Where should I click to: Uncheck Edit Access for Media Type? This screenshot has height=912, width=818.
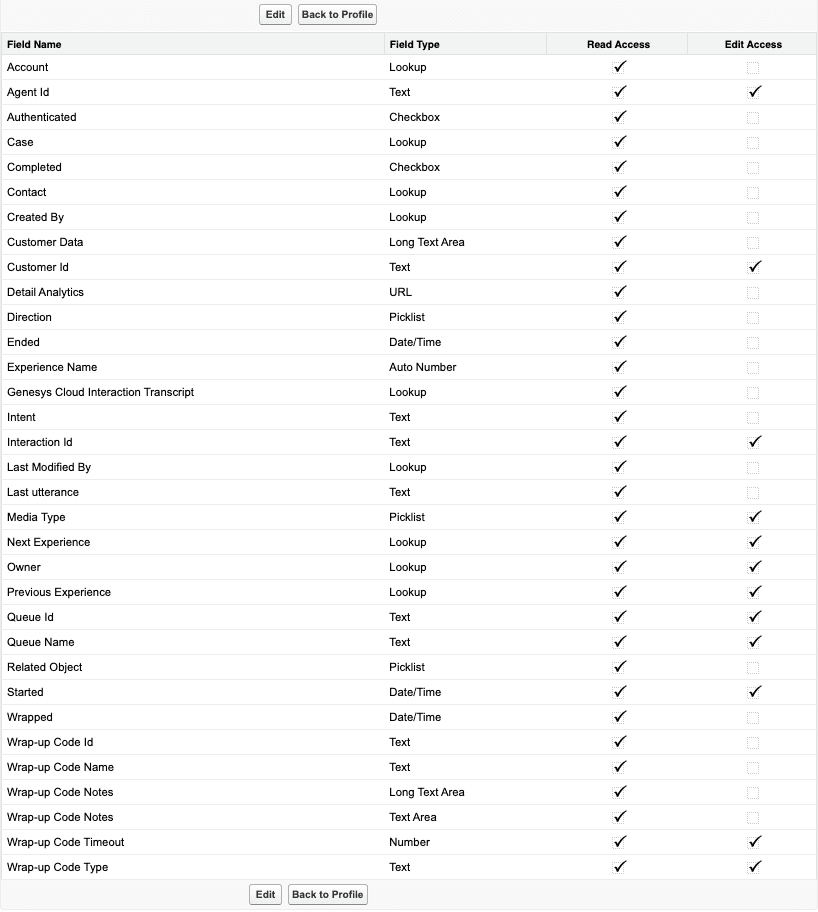click(x=754, y=517)
